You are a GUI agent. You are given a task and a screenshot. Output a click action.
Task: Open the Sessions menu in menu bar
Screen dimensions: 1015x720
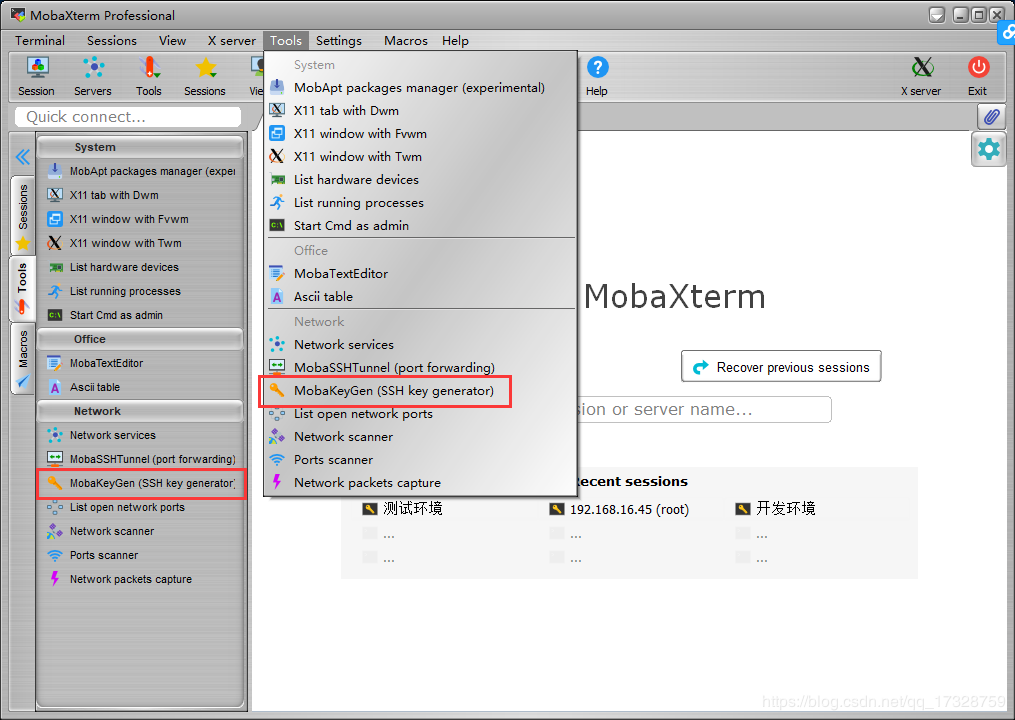pos(112,41)
